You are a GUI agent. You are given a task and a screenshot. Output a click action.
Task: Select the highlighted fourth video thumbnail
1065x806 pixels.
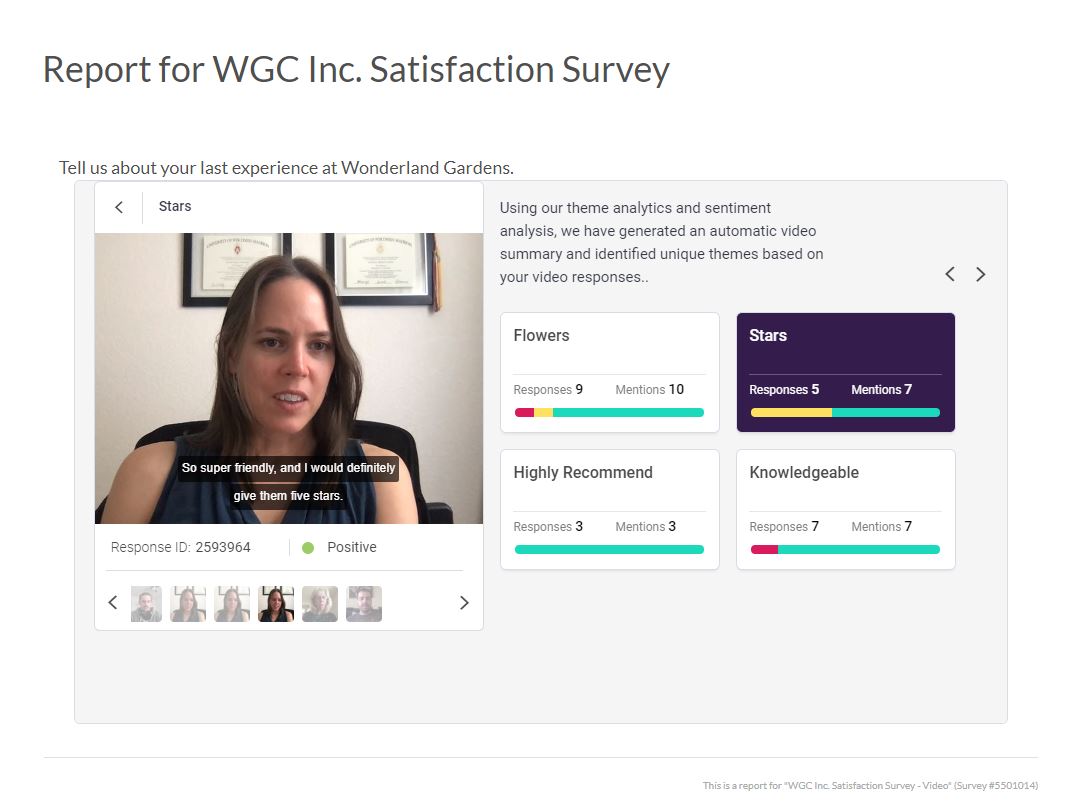point(276,604)
